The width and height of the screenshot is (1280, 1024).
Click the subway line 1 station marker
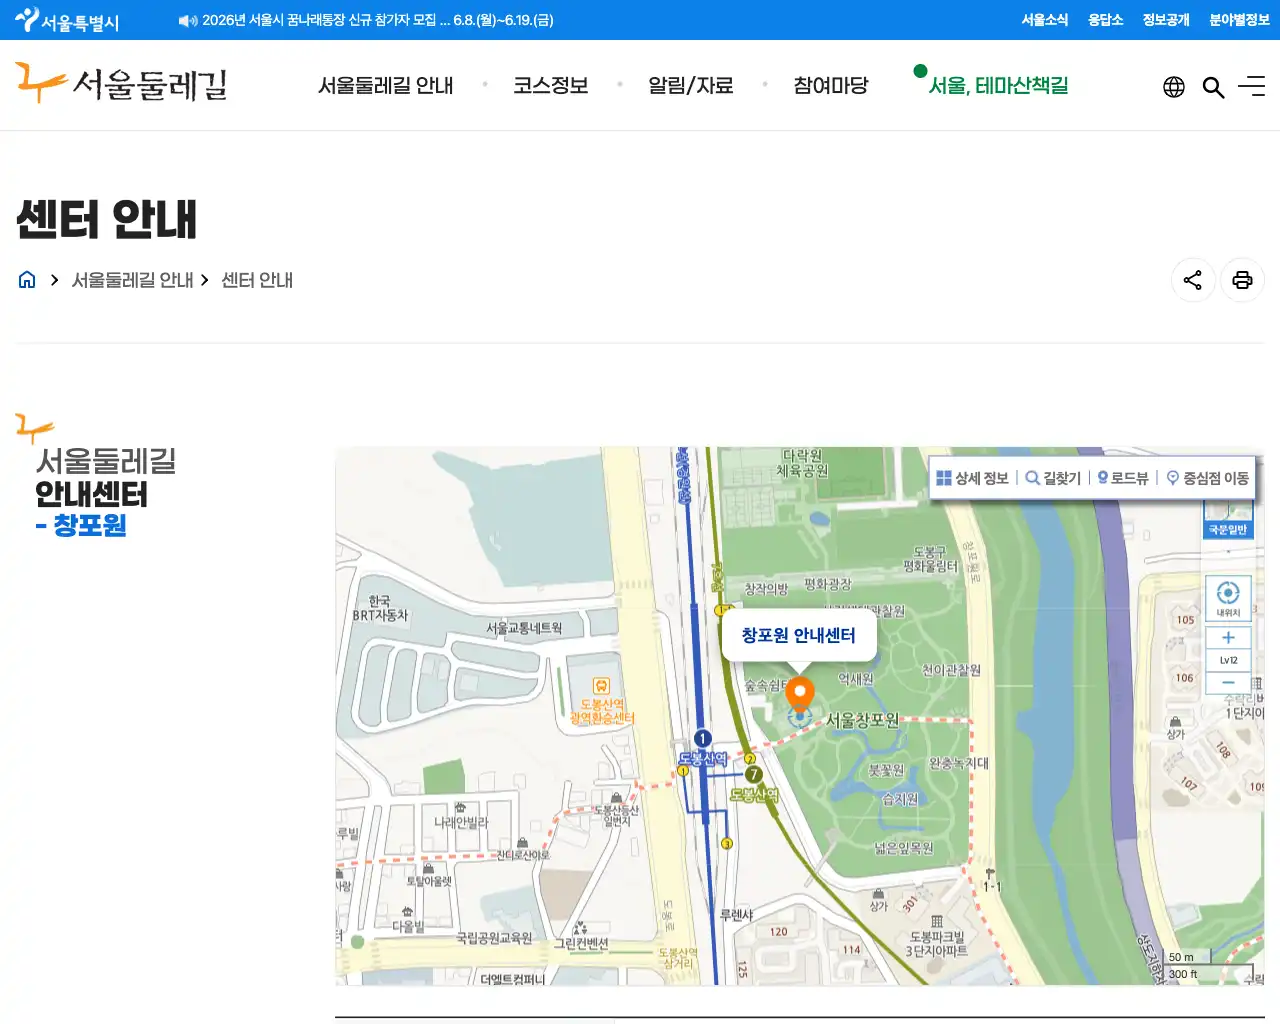tap(702, 739)
